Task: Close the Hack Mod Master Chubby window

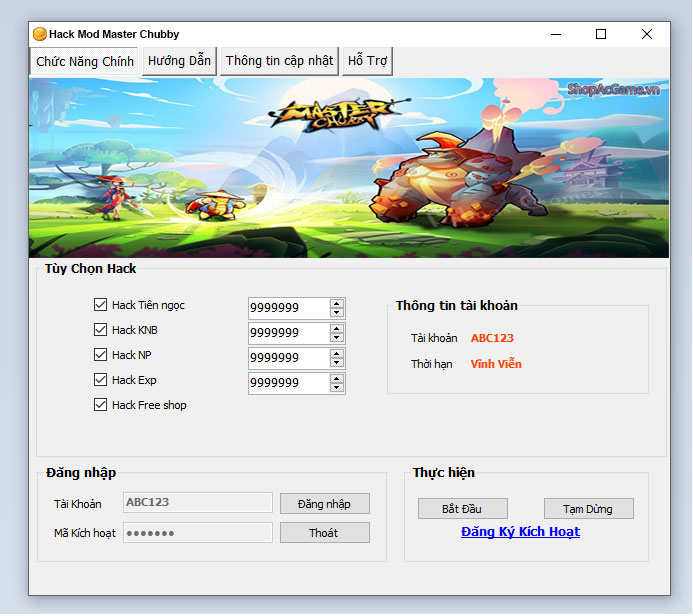Action: tap(647, 34)
